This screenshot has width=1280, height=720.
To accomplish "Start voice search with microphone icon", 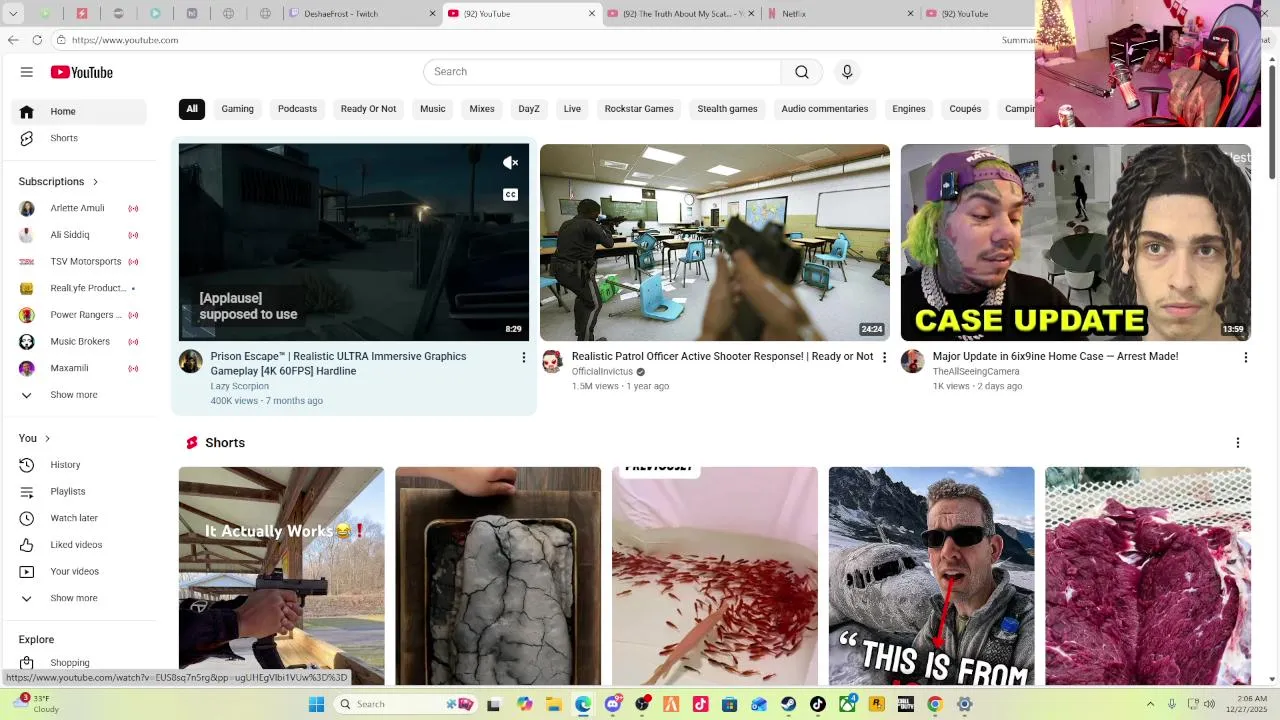I will pos(847,72).
